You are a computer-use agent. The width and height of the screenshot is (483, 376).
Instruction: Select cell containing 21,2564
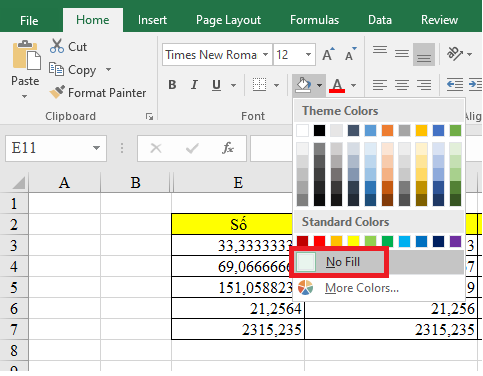coord(238,309)
